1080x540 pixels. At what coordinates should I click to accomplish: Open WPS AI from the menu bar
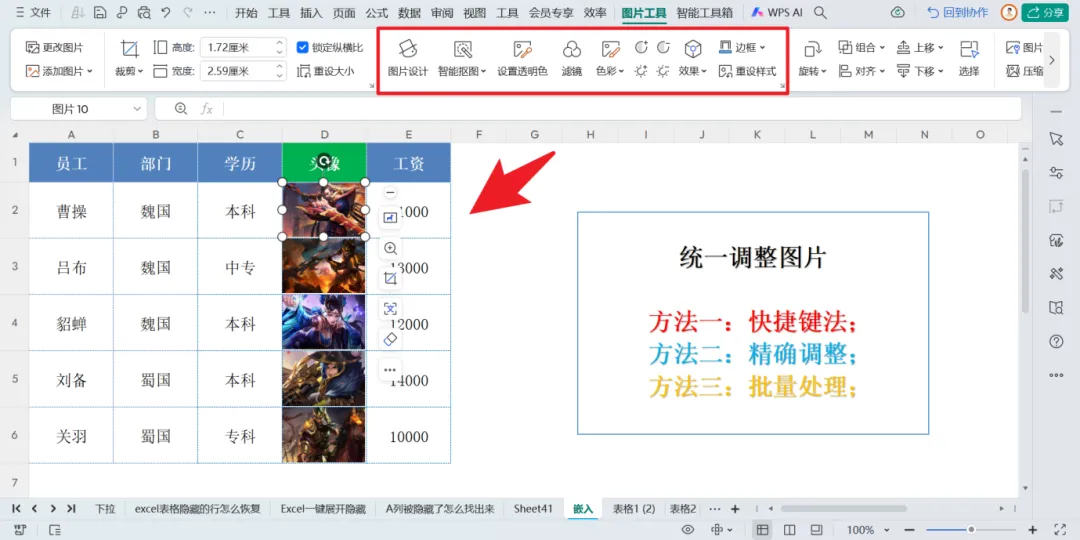pos(776,12)
